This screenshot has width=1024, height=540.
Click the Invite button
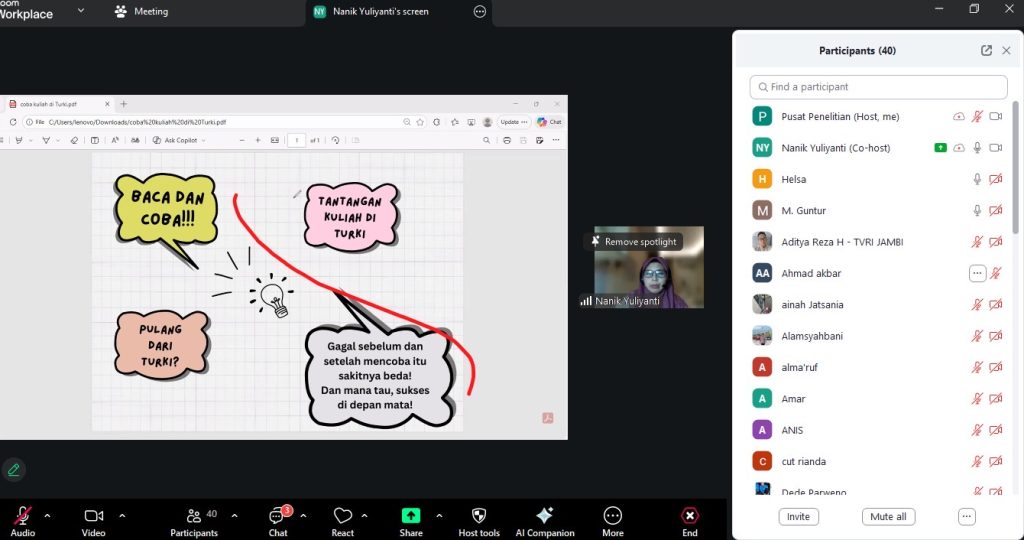[x=798, y=517]
